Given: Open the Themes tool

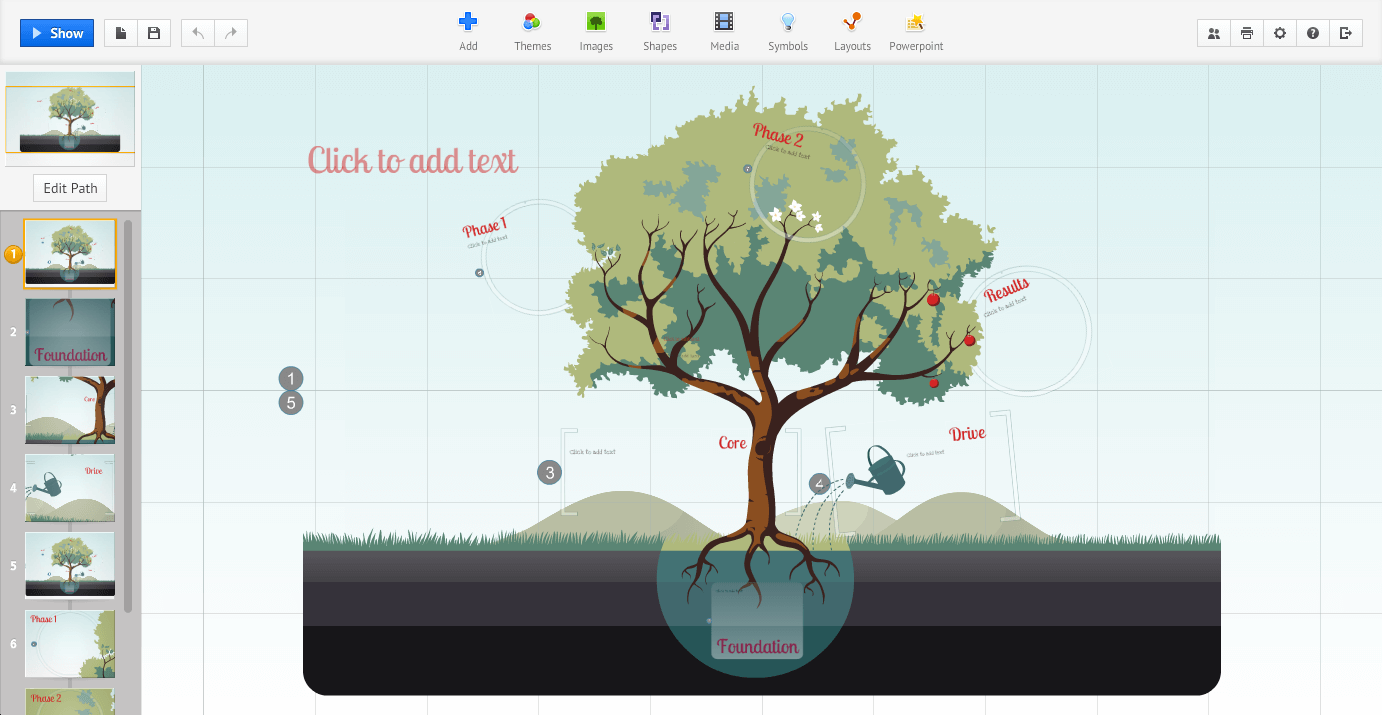Looking at the screenshot, I should (533, 31).
